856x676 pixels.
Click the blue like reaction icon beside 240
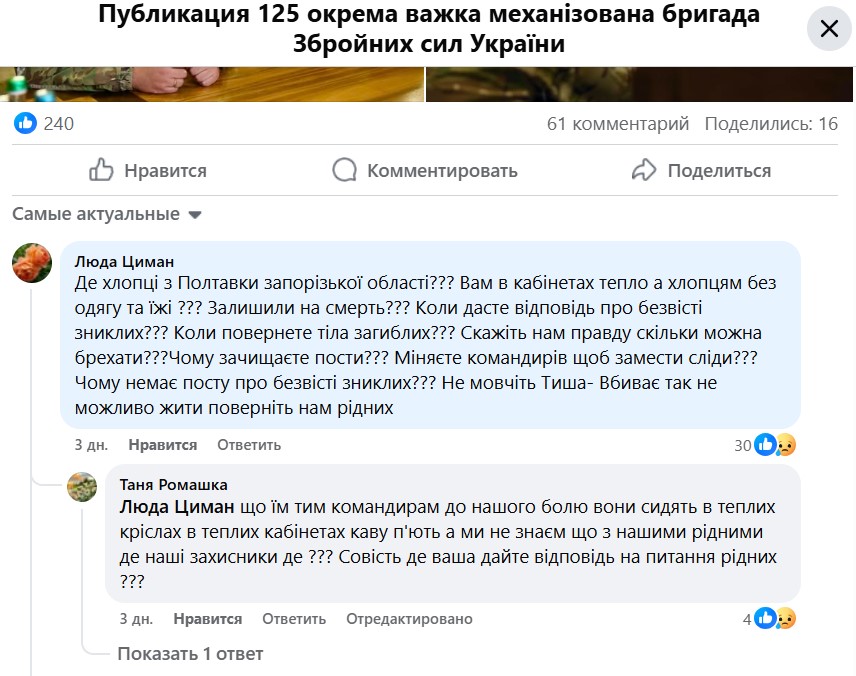(x=26, y=124)
